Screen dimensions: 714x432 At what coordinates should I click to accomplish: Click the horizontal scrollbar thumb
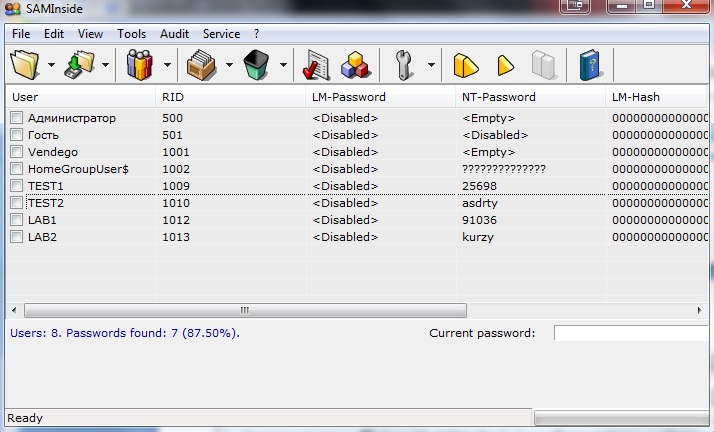pos(245,310)
